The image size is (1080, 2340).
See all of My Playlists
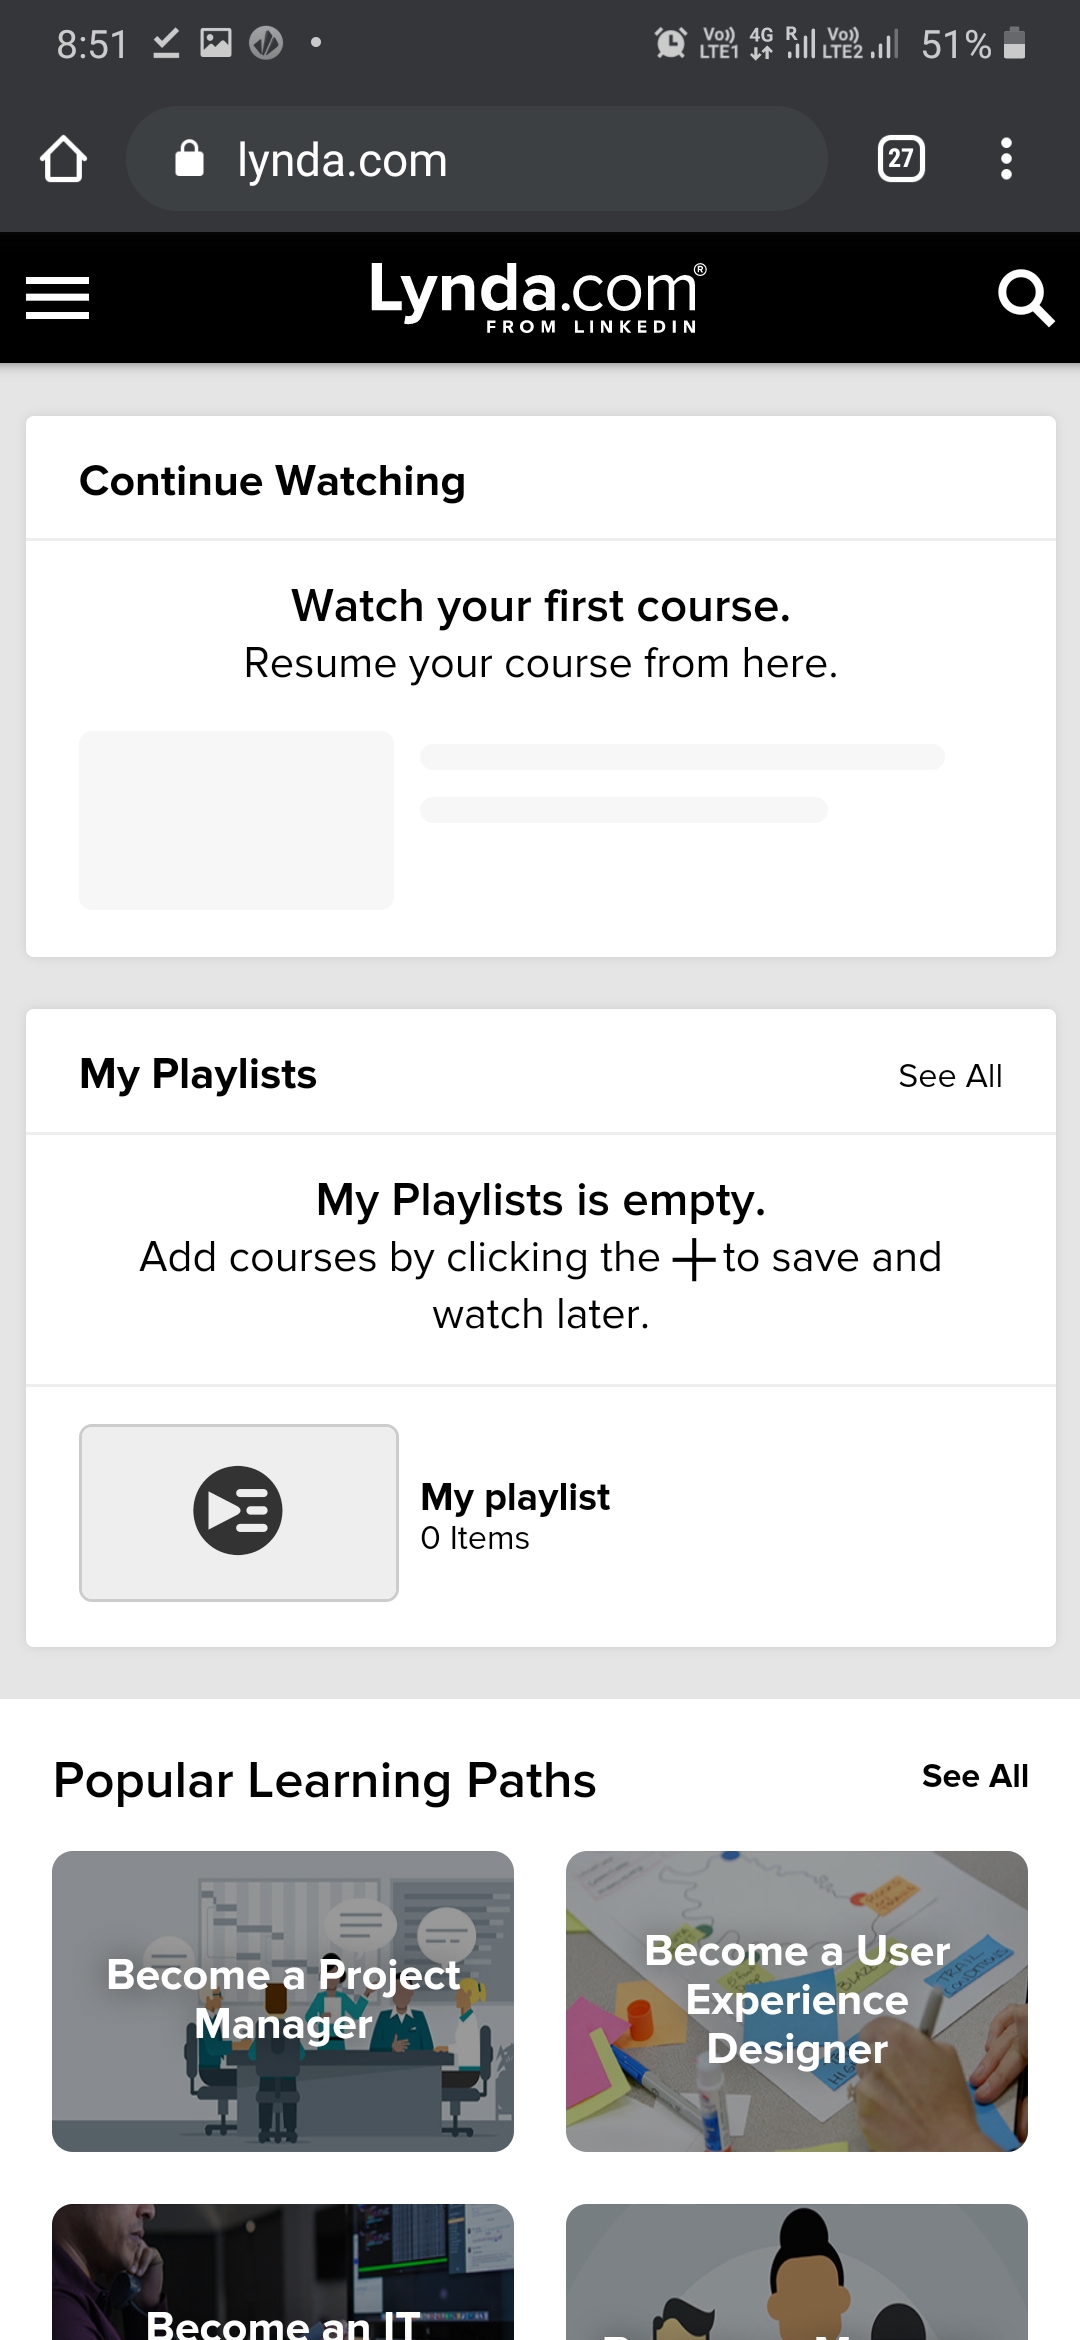coord(950,1076)
